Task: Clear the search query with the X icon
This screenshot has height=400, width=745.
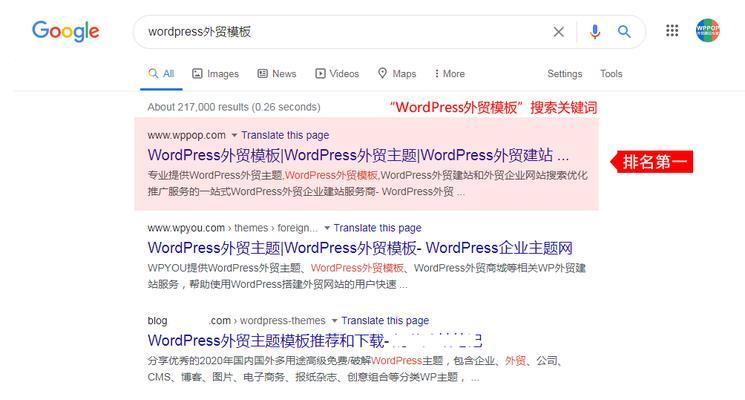Action: (x=559, y=32)
